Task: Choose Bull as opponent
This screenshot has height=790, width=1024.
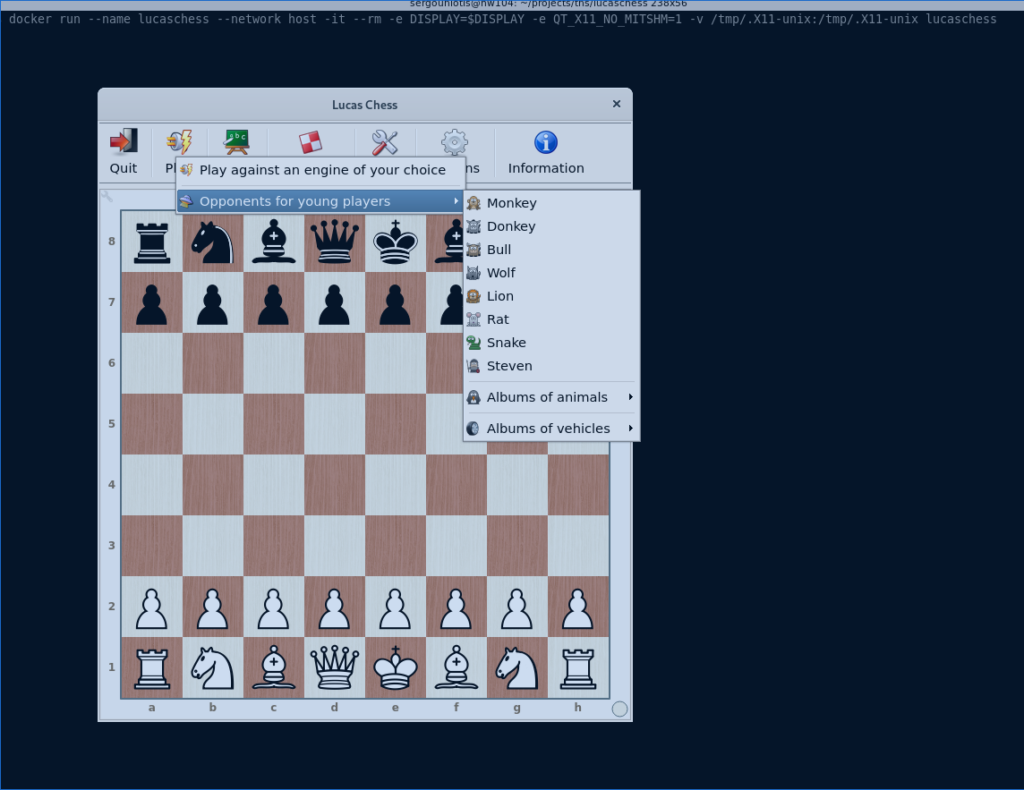Action: coord(551,249)
